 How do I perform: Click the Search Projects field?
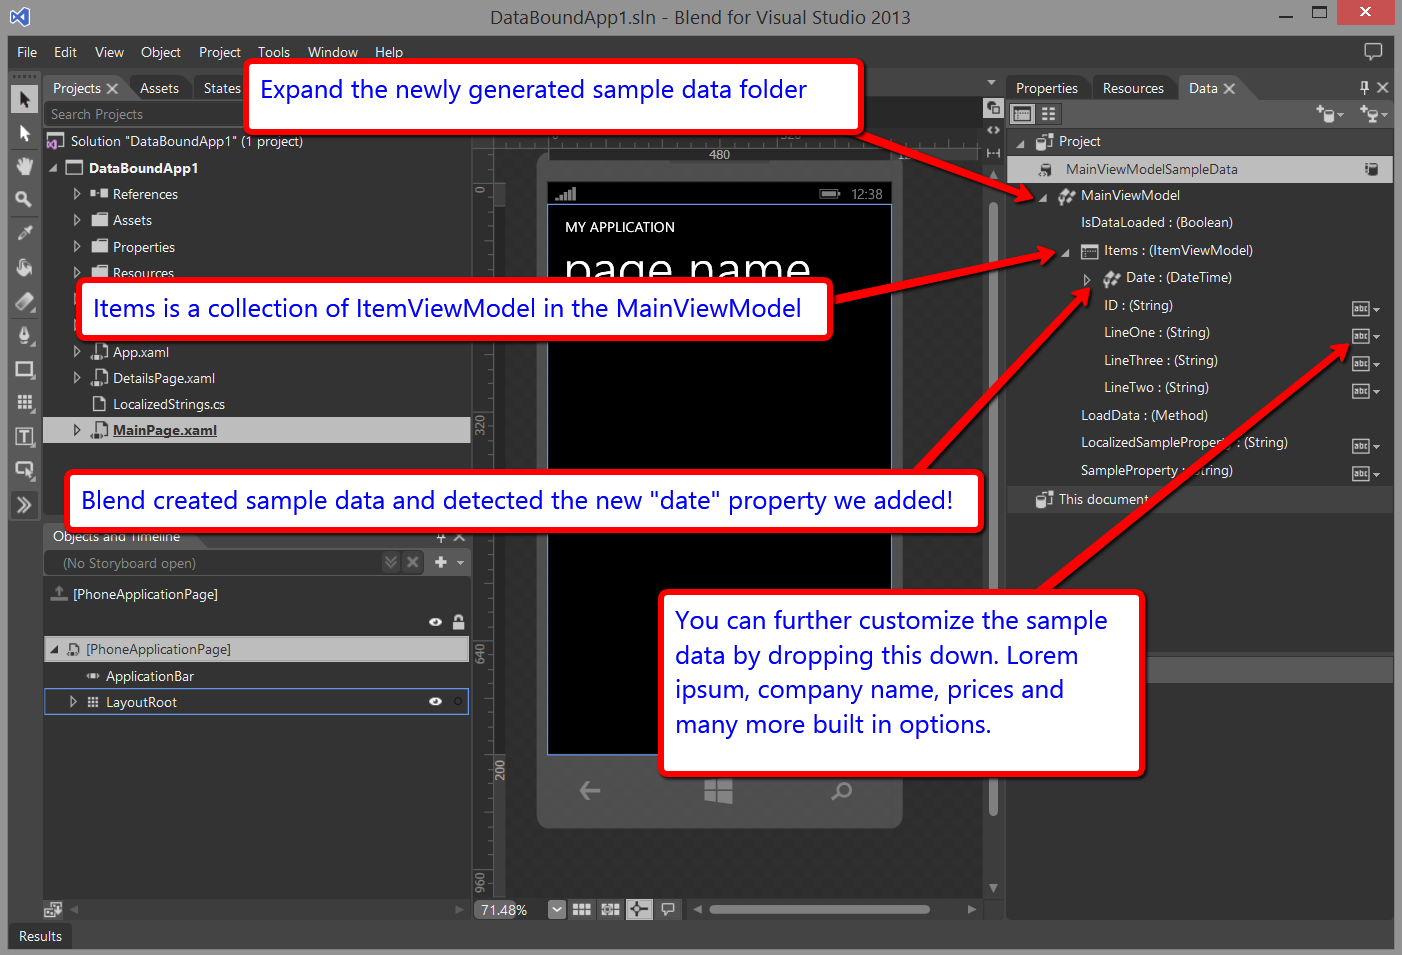[140, 114]
